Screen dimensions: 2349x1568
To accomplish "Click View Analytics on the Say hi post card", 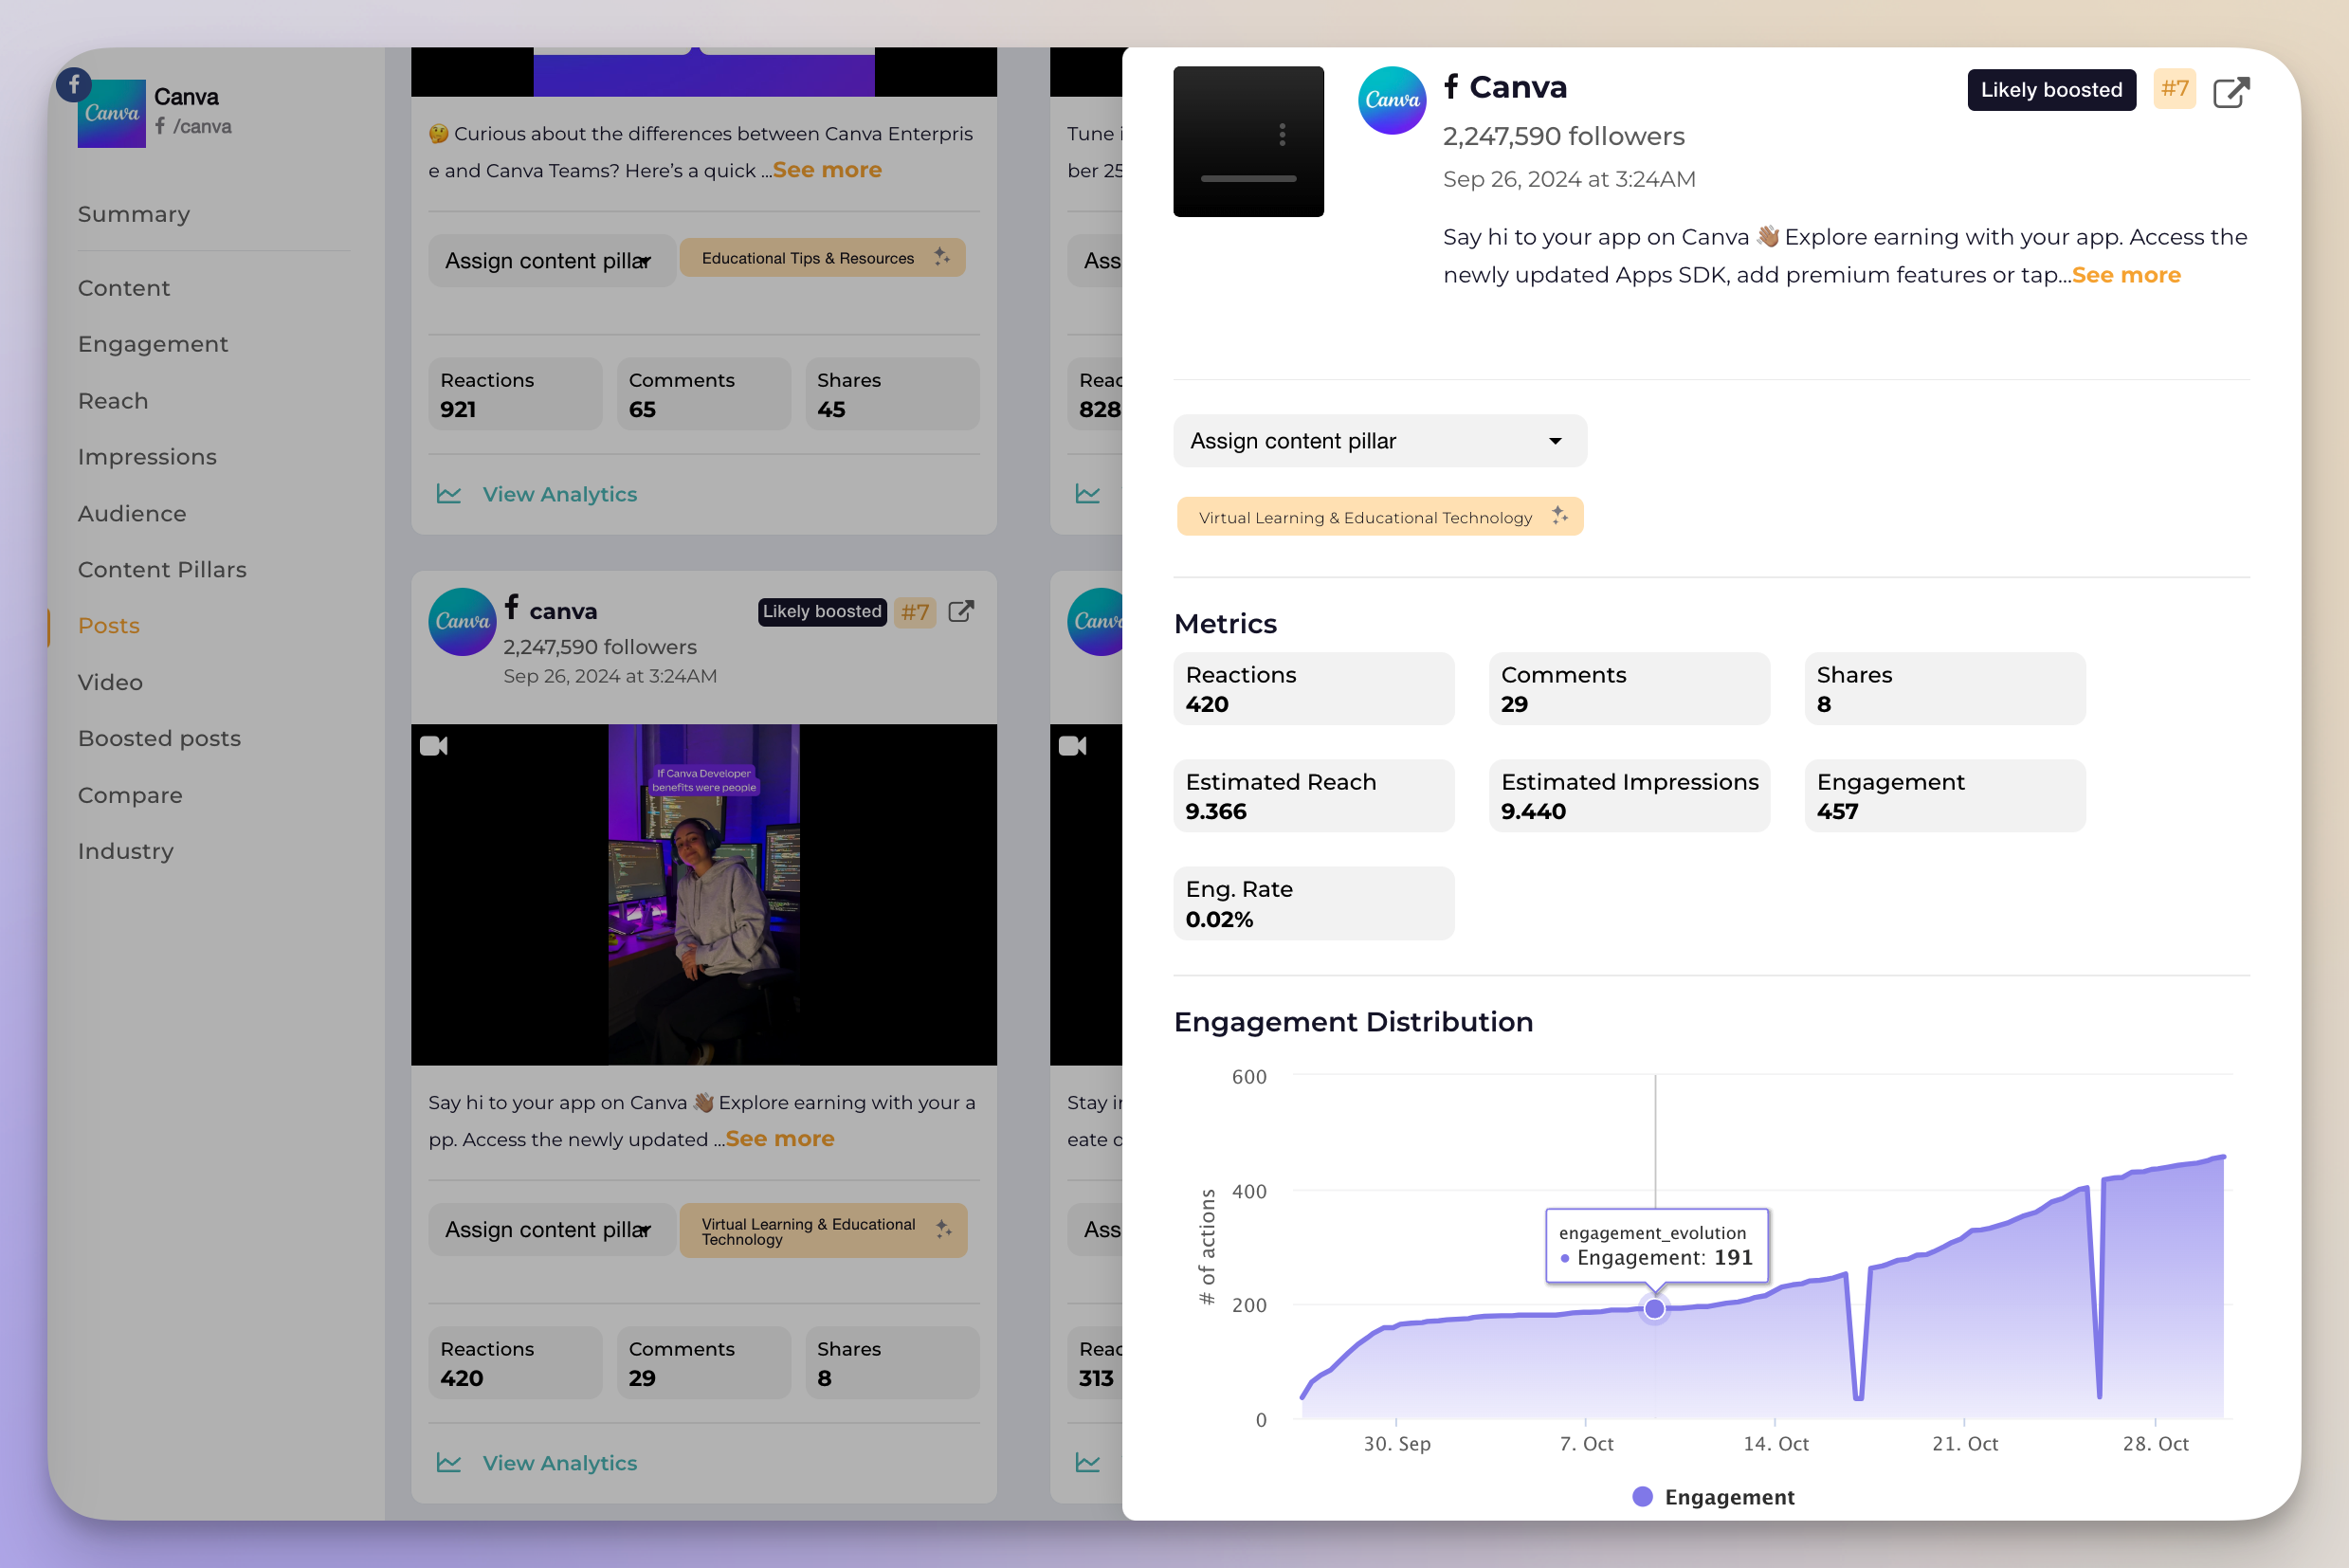I will 560,1463.
